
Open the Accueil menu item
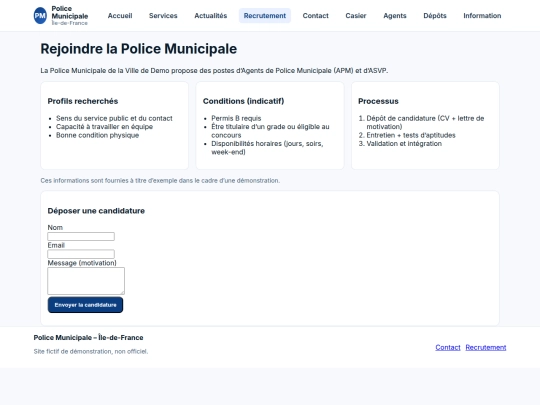coord(120,15)
